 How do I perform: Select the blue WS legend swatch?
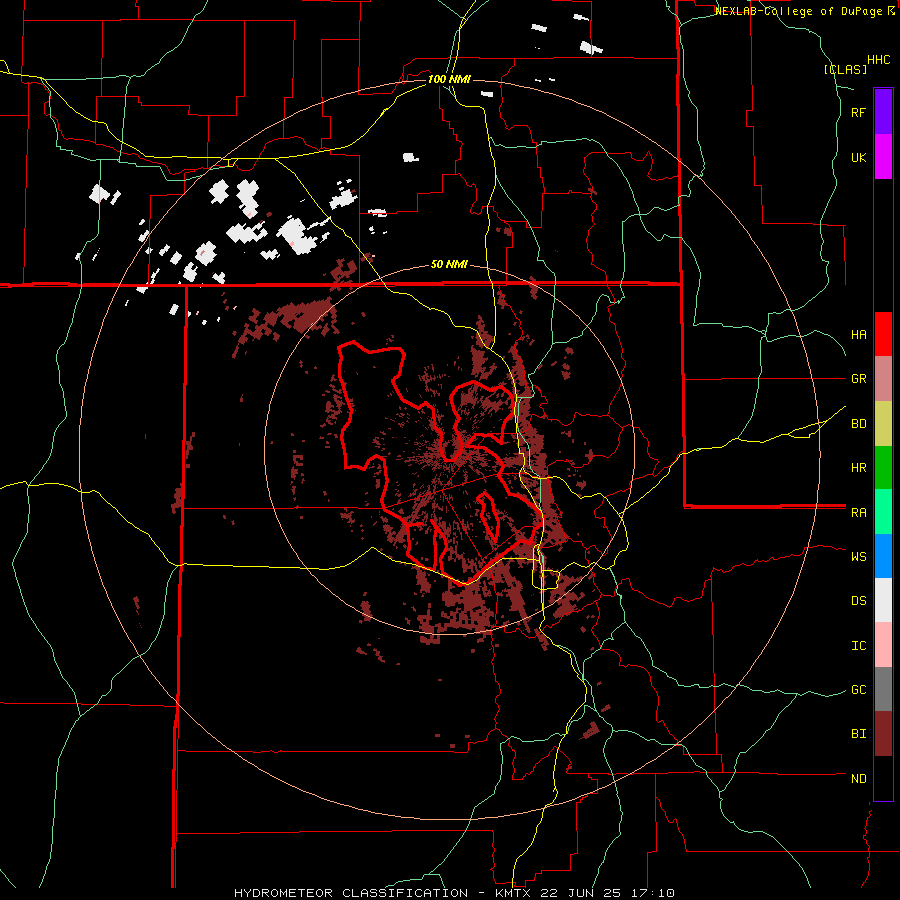point(883,556)
